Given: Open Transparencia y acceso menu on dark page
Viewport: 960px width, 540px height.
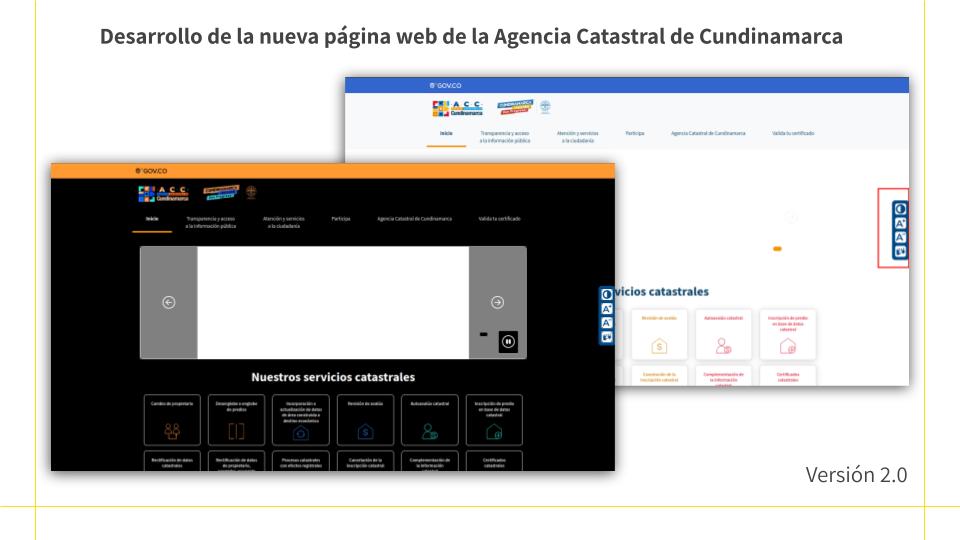Looking at the screenshot, I should tap(211, 222).
